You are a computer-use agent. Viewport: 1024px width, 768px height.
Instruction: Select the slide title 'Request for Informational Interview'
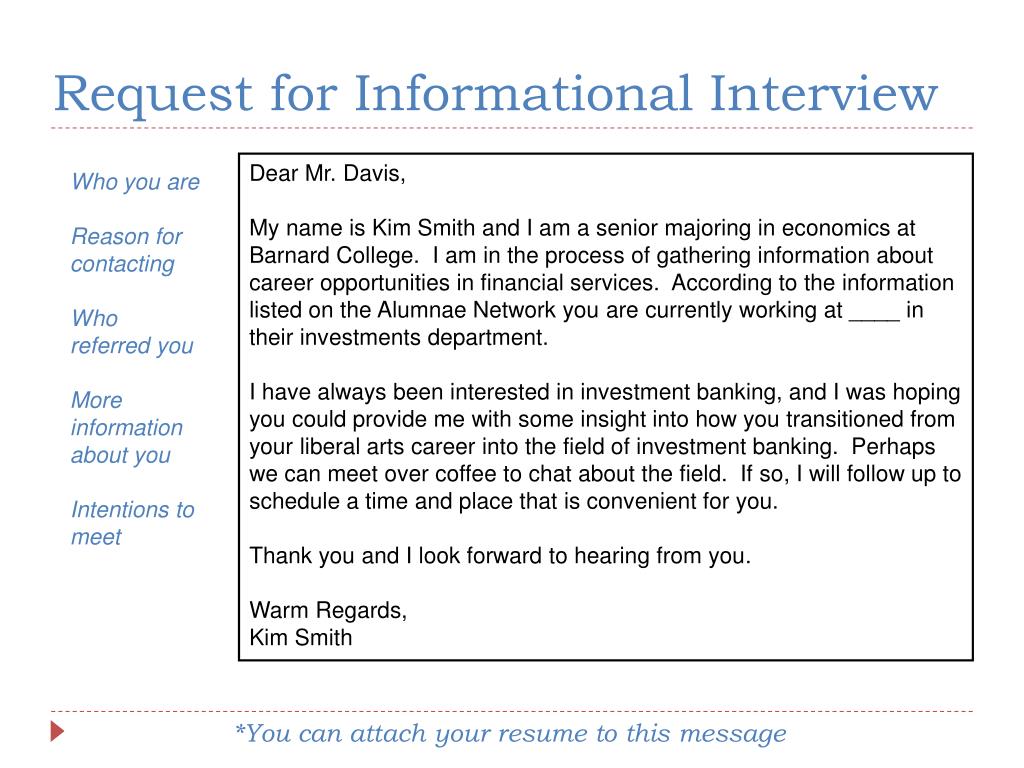click(x=496, y=93)
